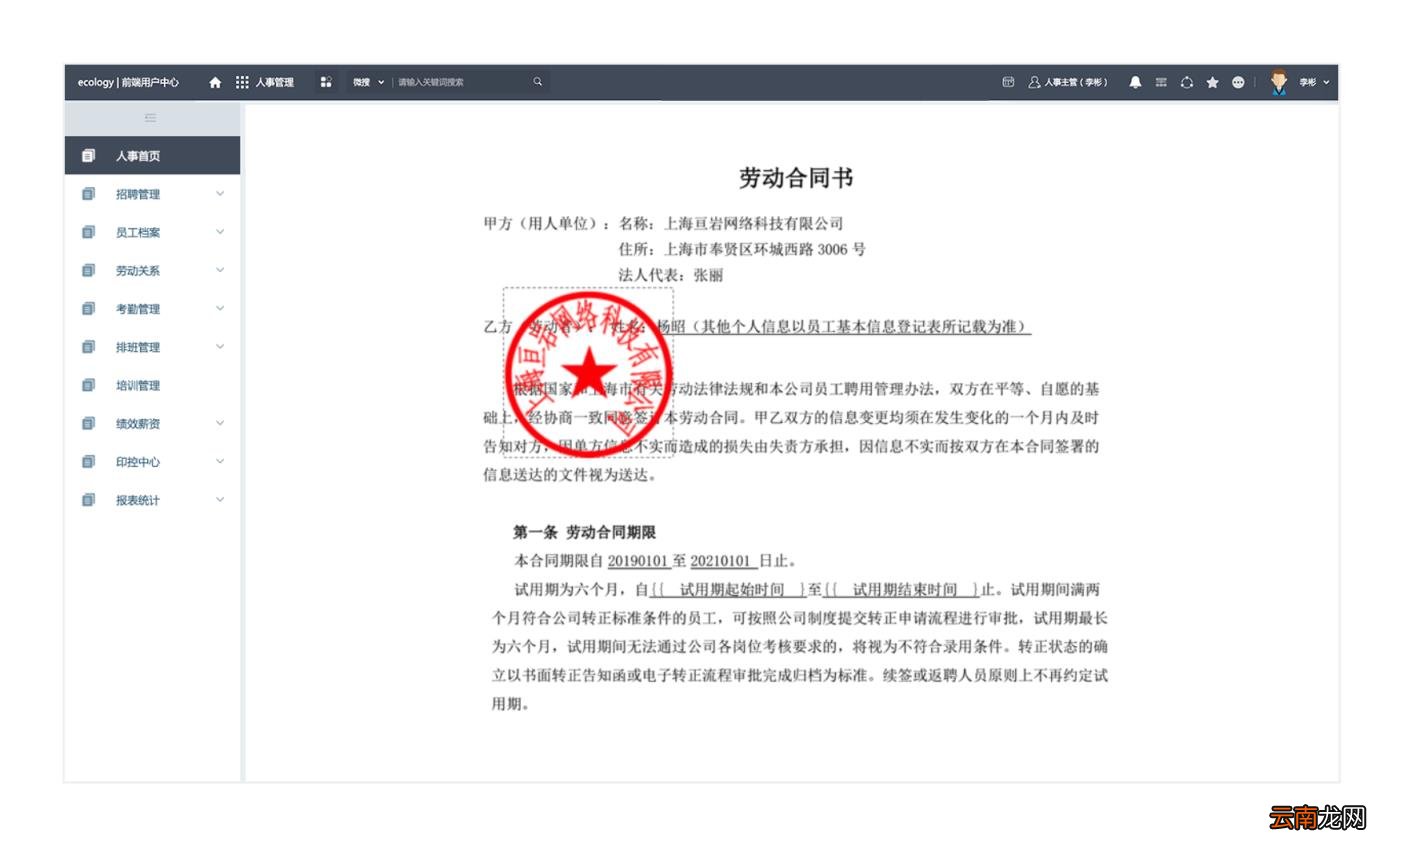Go to the home page icon
Image resolution: width=1403 pixels, height=846 pixels.
click(215, 82)
